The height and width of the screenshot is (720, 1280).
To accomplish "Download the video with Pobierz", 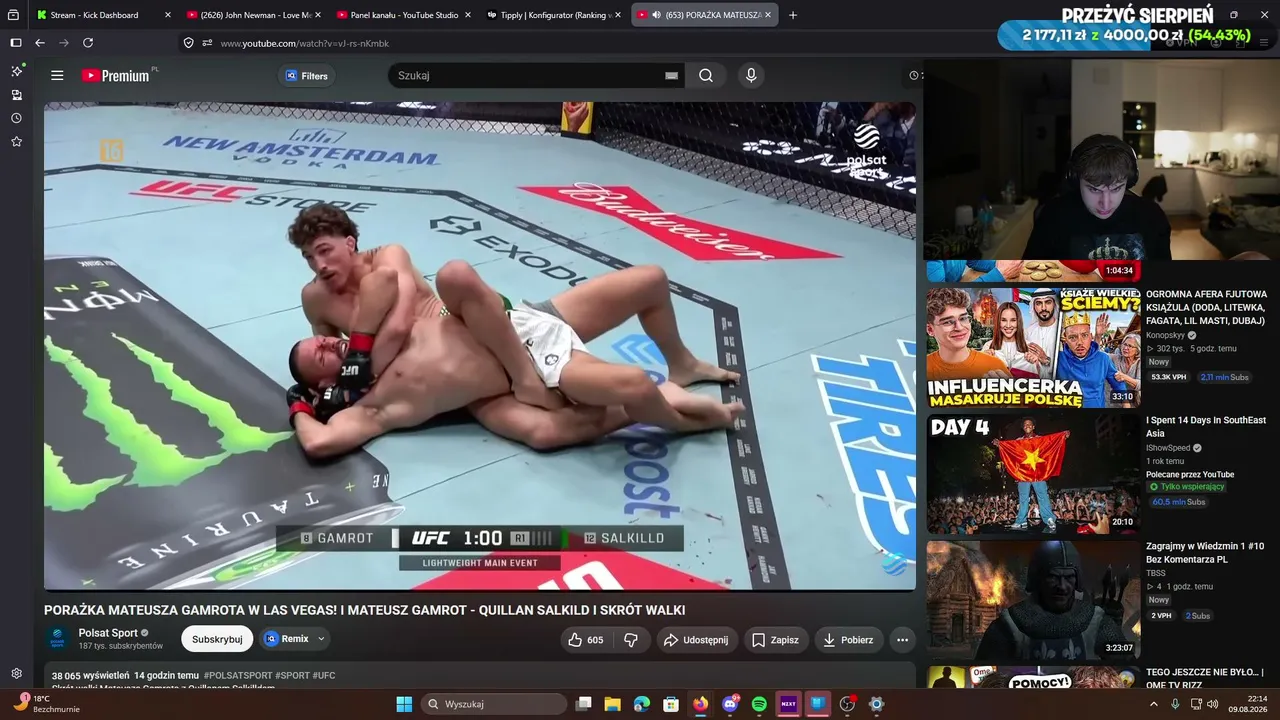I will coord(848,640).
